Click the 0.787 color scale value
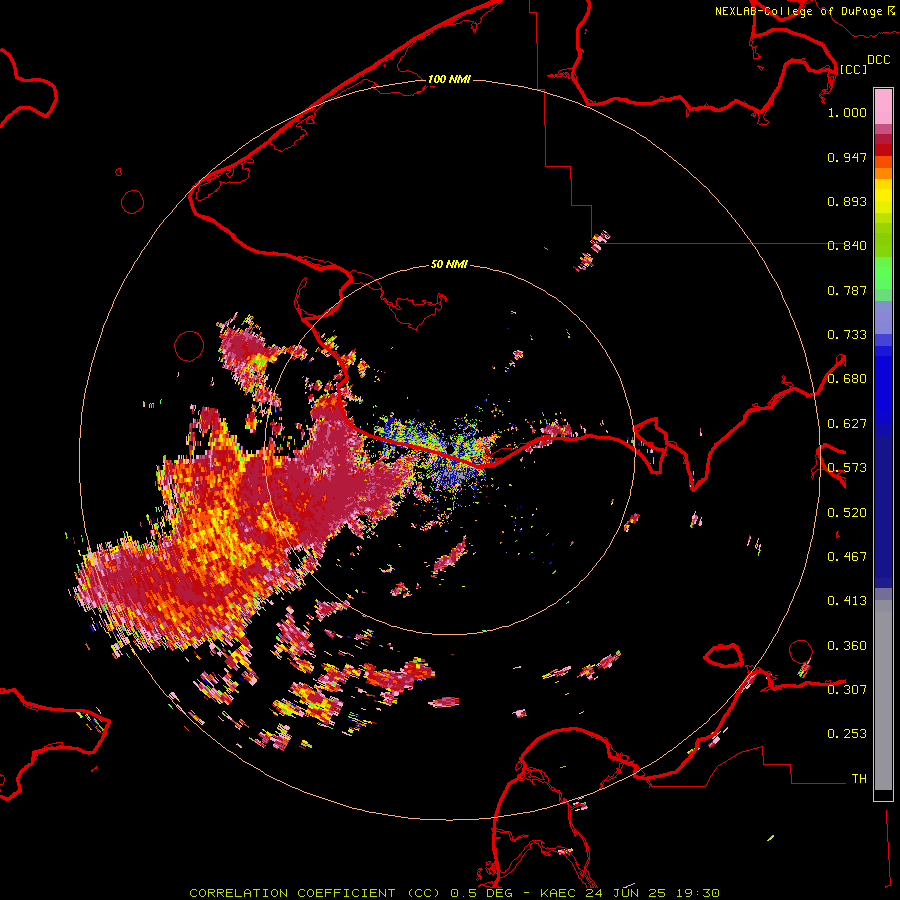This screenshot has height=900, width=900. click(x=847, y=290)
